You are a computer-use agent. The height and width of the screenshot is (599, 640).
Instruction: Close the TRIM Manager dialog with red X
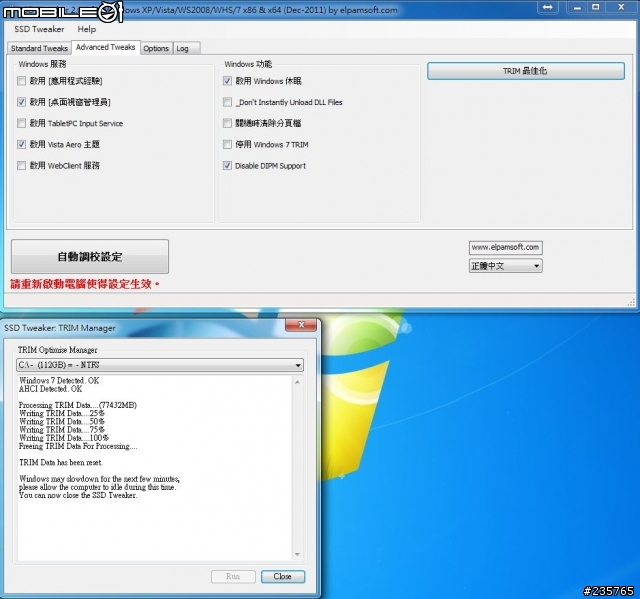(301, 325)
